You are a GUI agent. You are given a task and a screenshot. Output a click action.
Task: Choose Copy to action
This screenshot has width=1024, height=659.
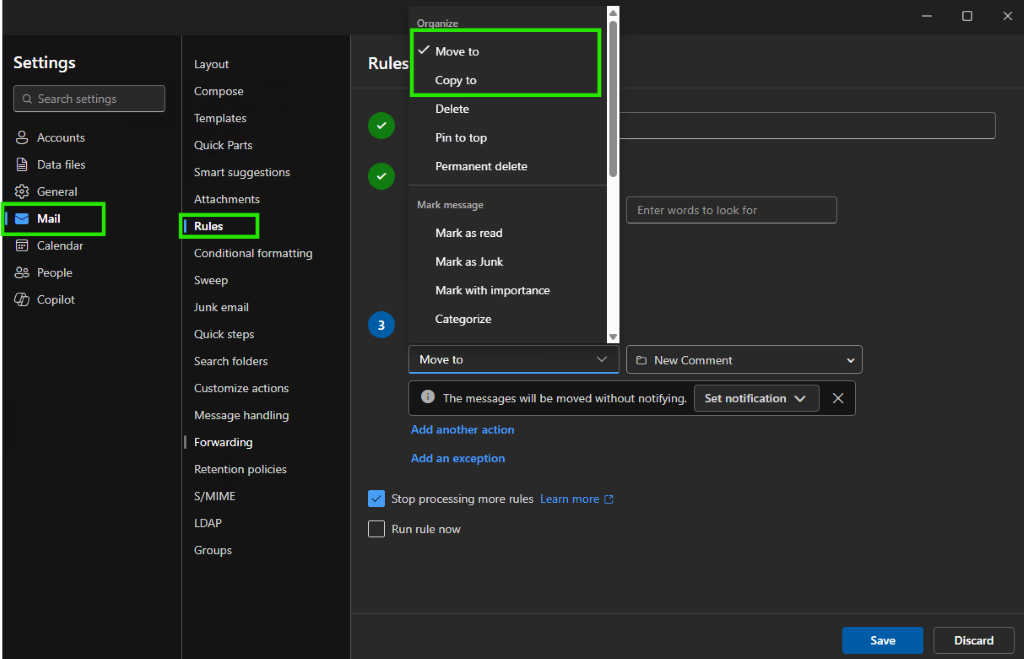pos(506,80)
